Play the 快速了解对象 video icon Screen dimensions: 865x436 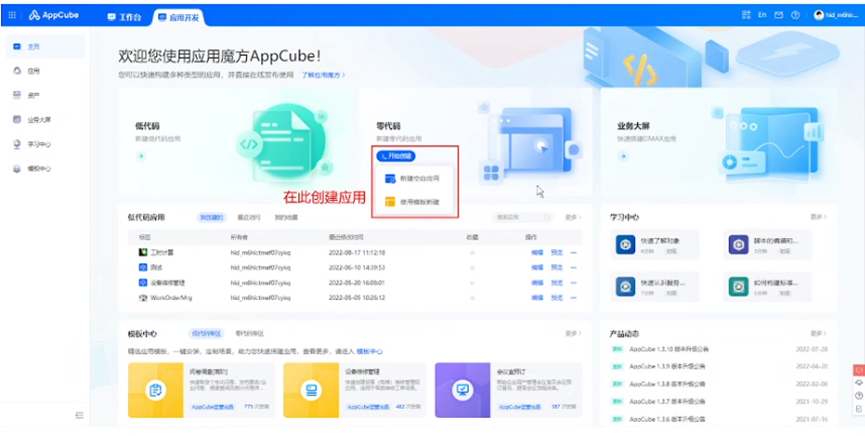coord(626,244)
